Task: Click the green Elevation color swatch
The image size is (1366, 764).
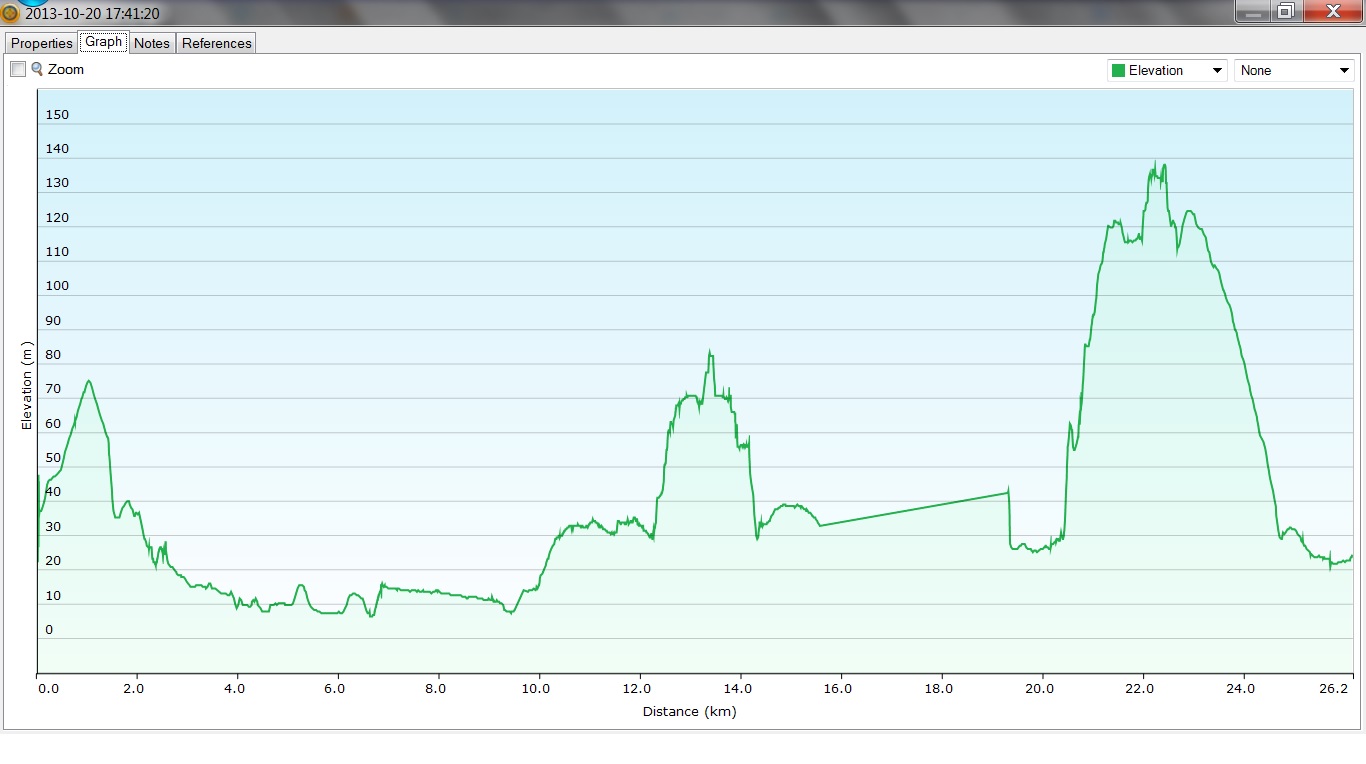Action: pyautogui.click(x=1118, y=71)
